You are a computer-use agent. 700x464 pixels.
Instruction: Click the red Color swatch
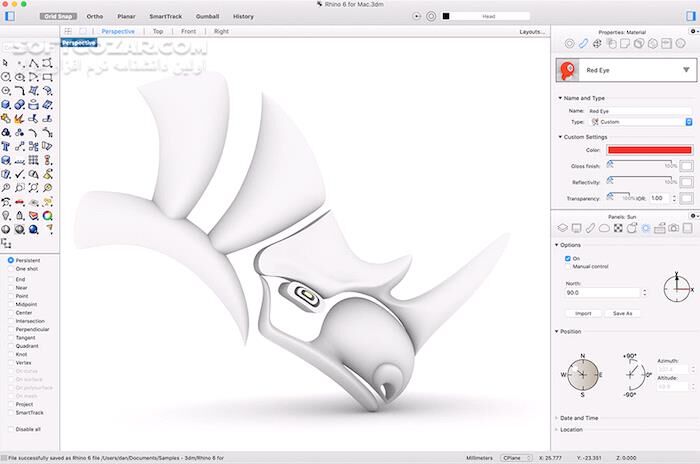650,150
